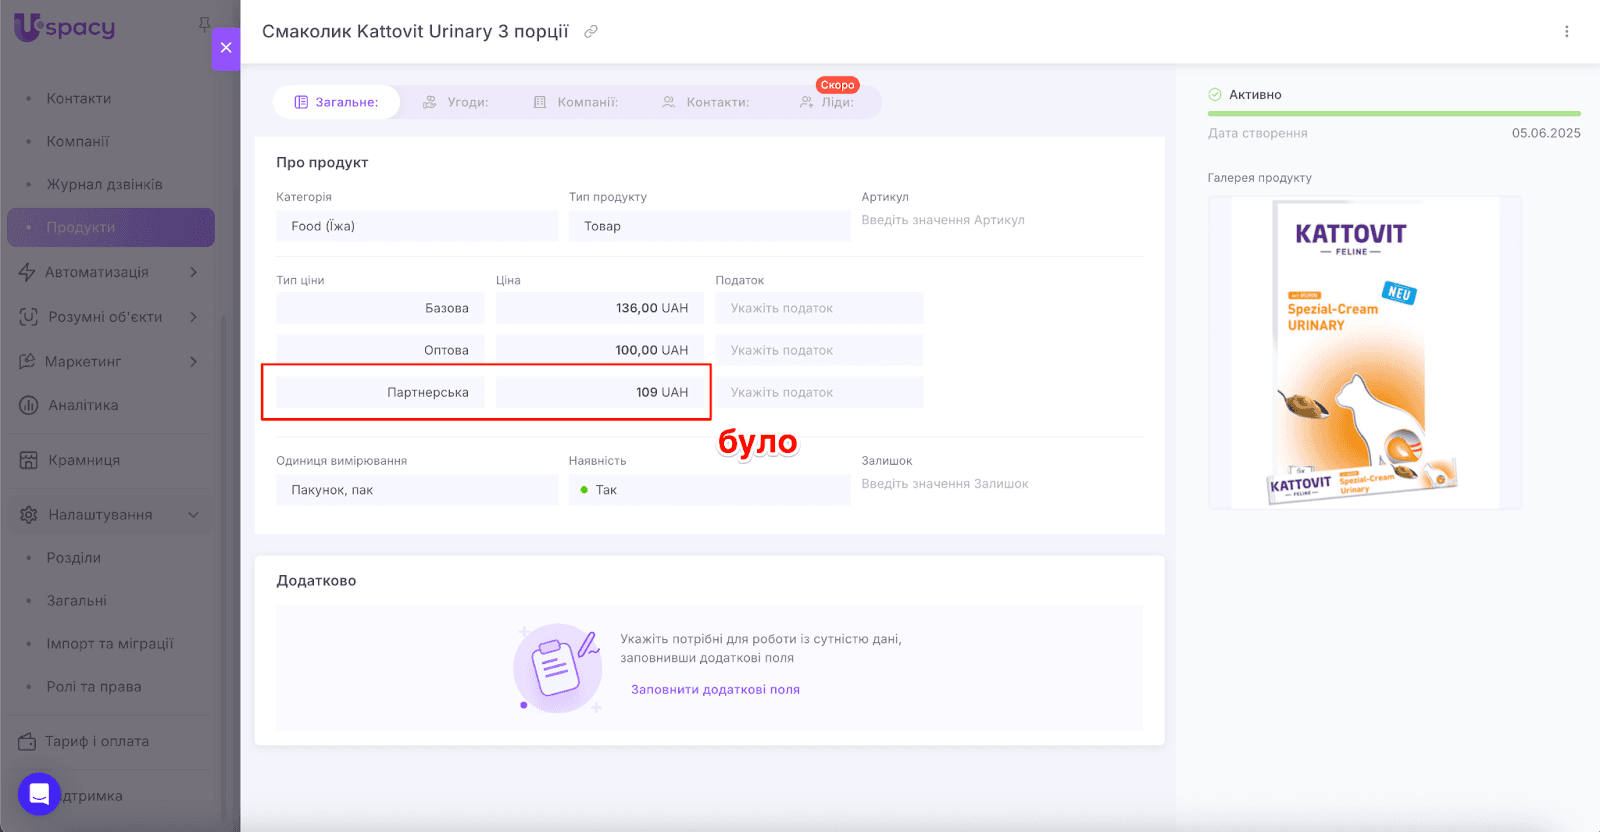The image size is (1600, 832).
Task: Click the Додатково section heading
Action: pyautogui.click(x=316, y=580)
